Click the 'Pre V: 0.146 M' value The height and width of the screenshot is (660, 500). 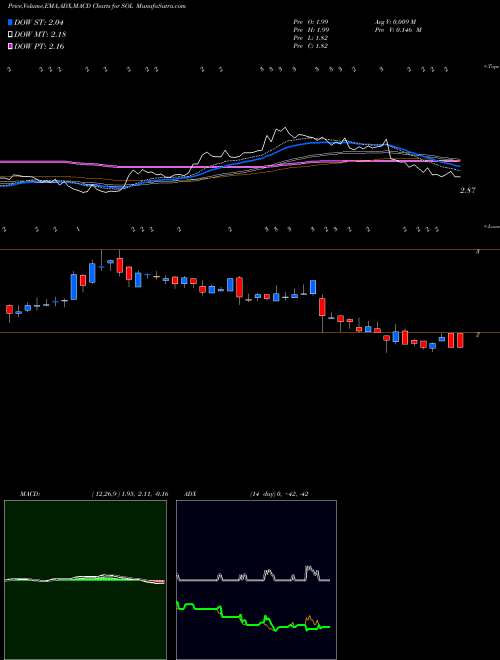[x=398, y=30]
